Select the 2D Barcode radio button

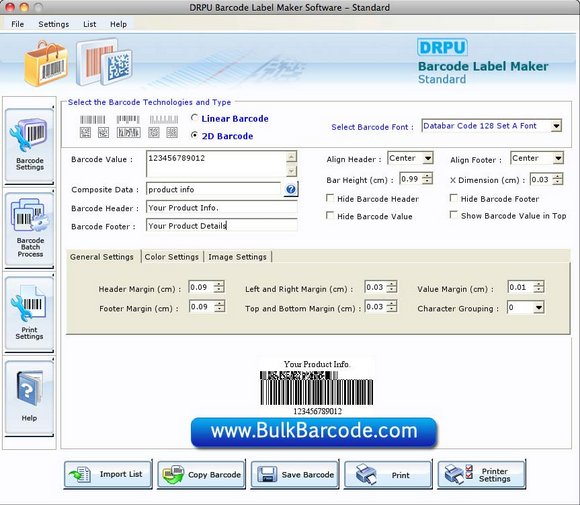[x=194, y=135]
